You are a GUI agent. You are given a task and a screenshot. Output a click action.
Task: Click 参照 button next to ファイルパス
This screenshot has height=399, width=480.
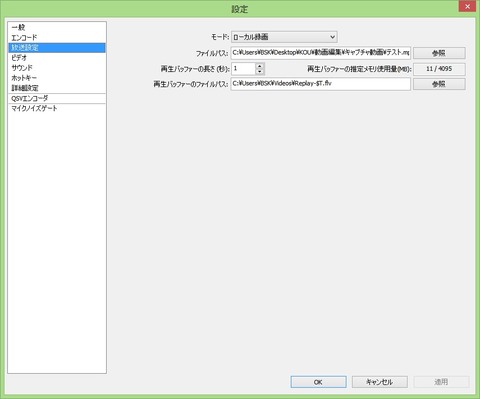click(x=439, y=53)
